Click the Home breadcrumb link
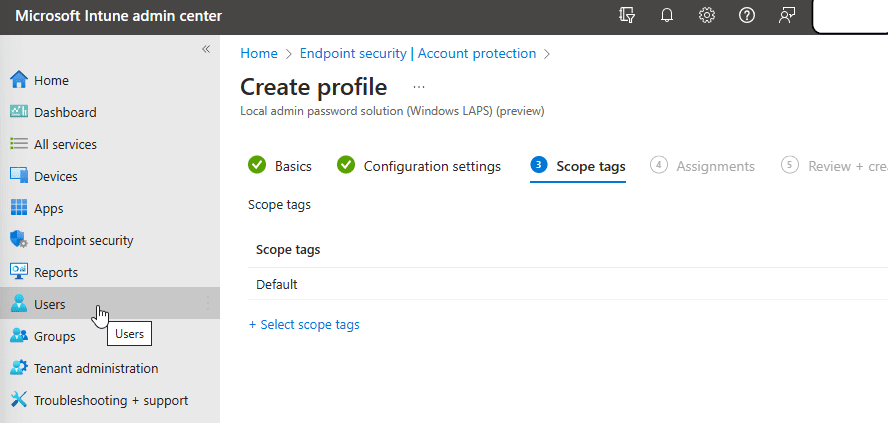 click(259, 54)
